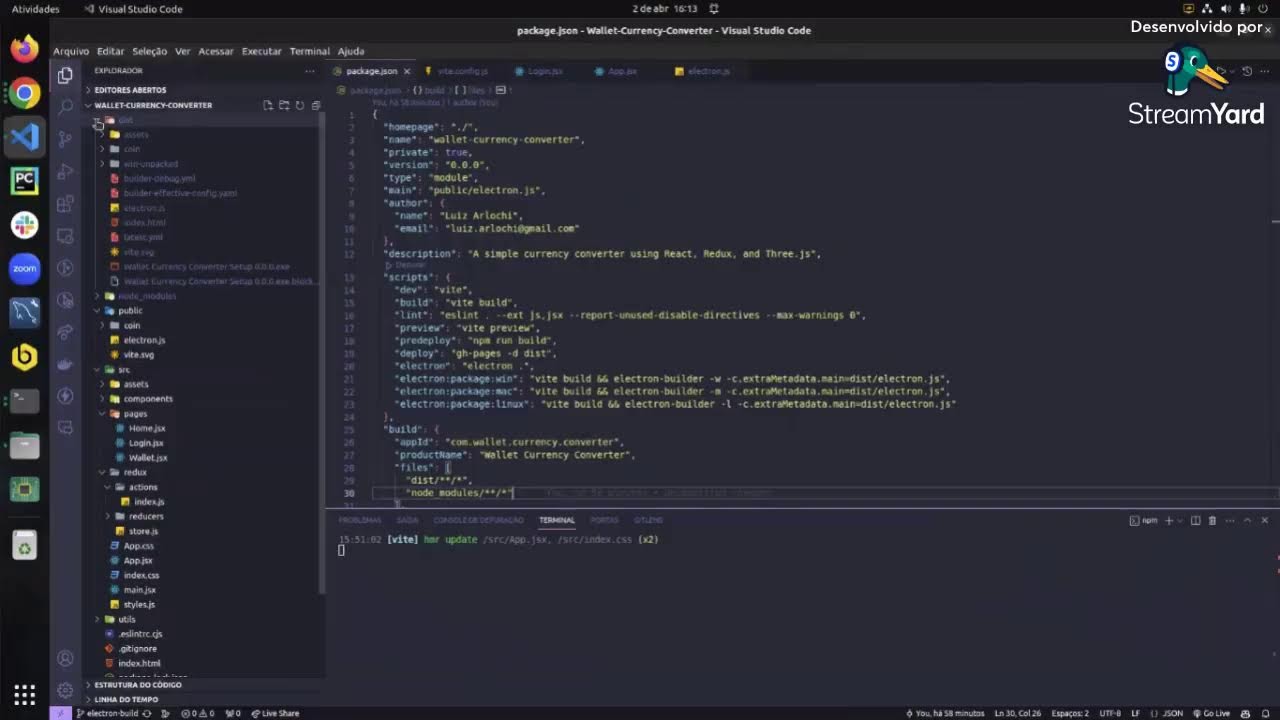Split the terminal panel
The height and width of the screenshot is (720, 1280).
(x=1195, y=520)
